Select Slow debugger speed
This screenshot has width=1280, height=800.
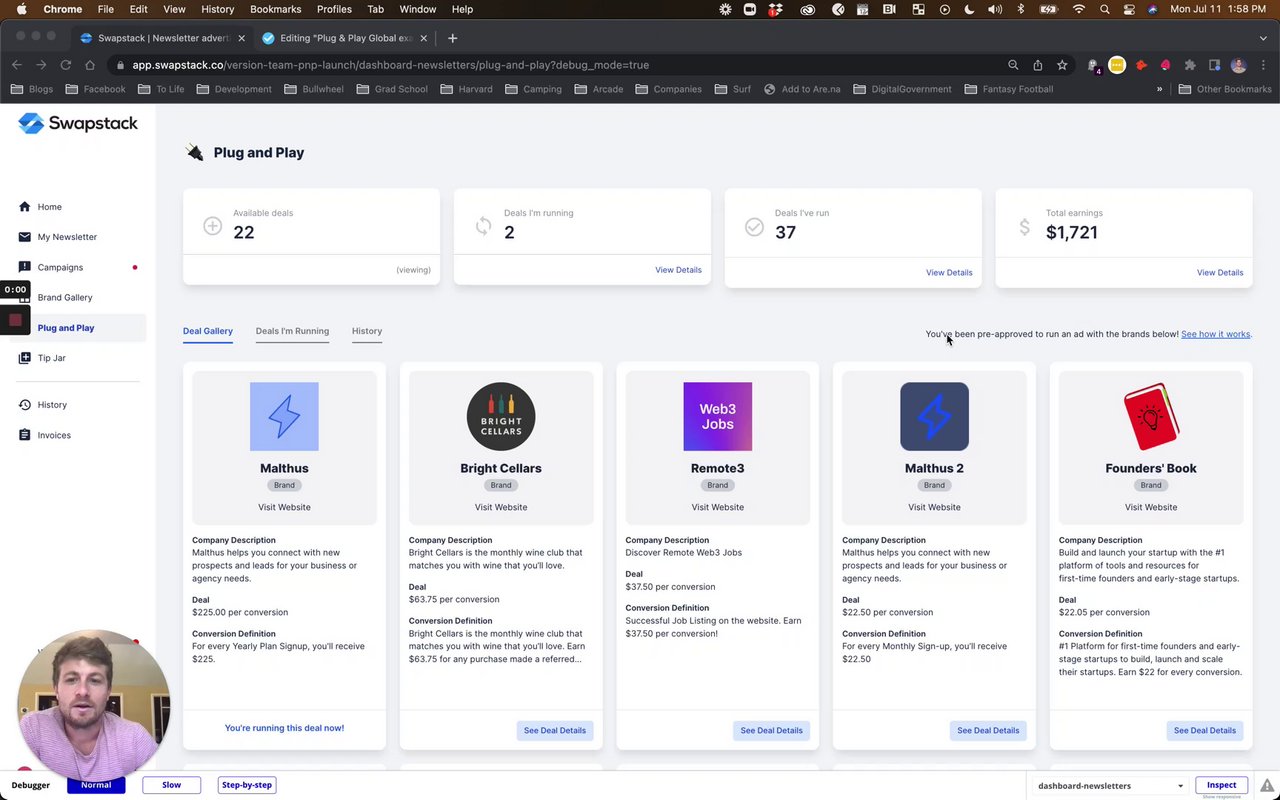pyautogui.click(x=172, y=785)
